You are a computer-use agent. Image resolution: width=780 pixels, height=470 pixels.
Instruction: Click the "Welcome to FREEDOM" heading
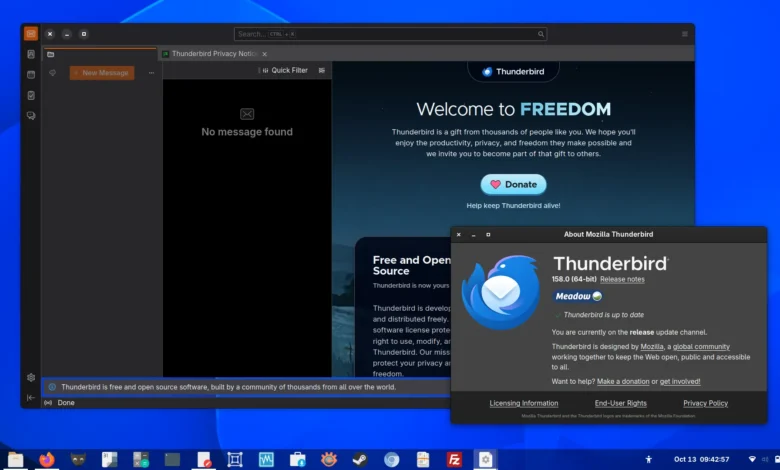tap(513, 109)
